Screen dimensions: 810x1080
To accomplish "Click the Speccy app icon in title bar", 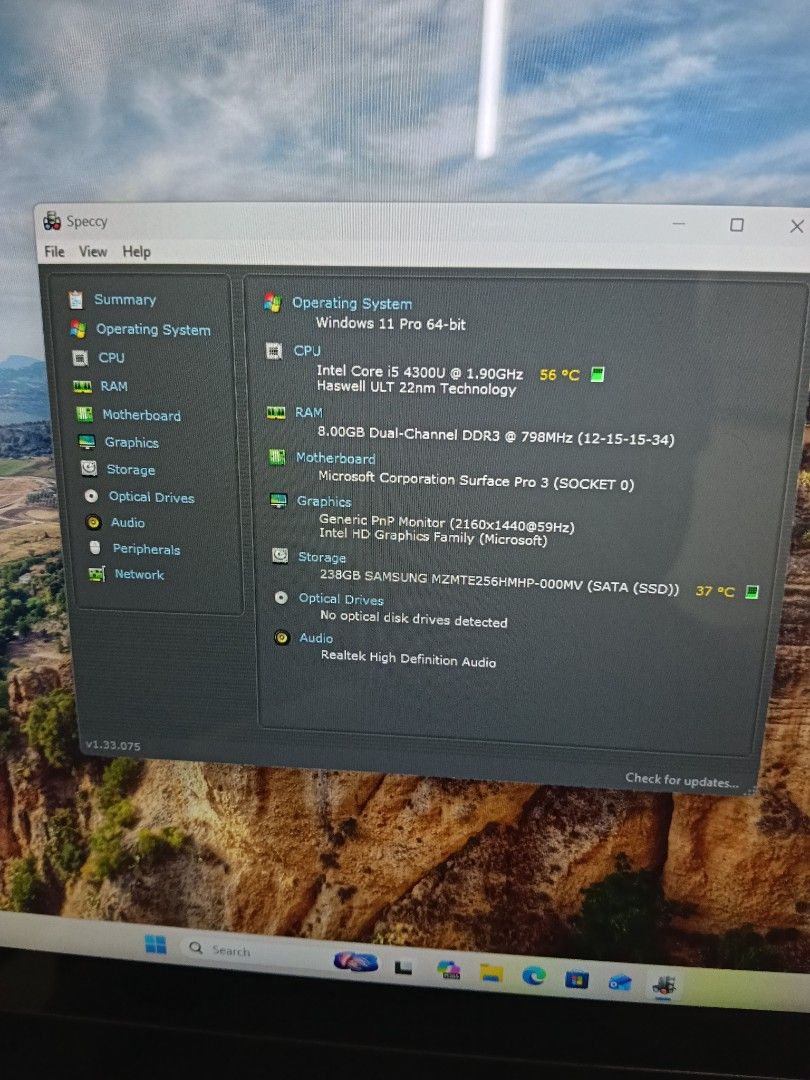I will (x=52, y=221).
